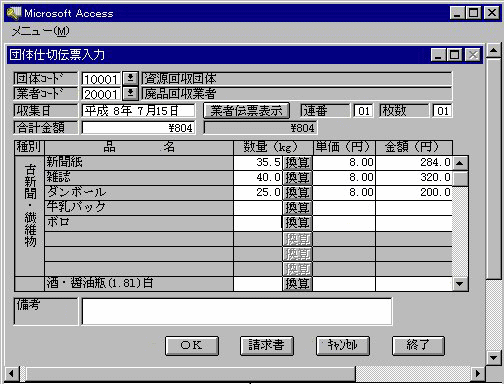Click the 雑誌 unit price cell 8.00
Image resolution: width=504 pixels, height=384 pixels.
344,178
